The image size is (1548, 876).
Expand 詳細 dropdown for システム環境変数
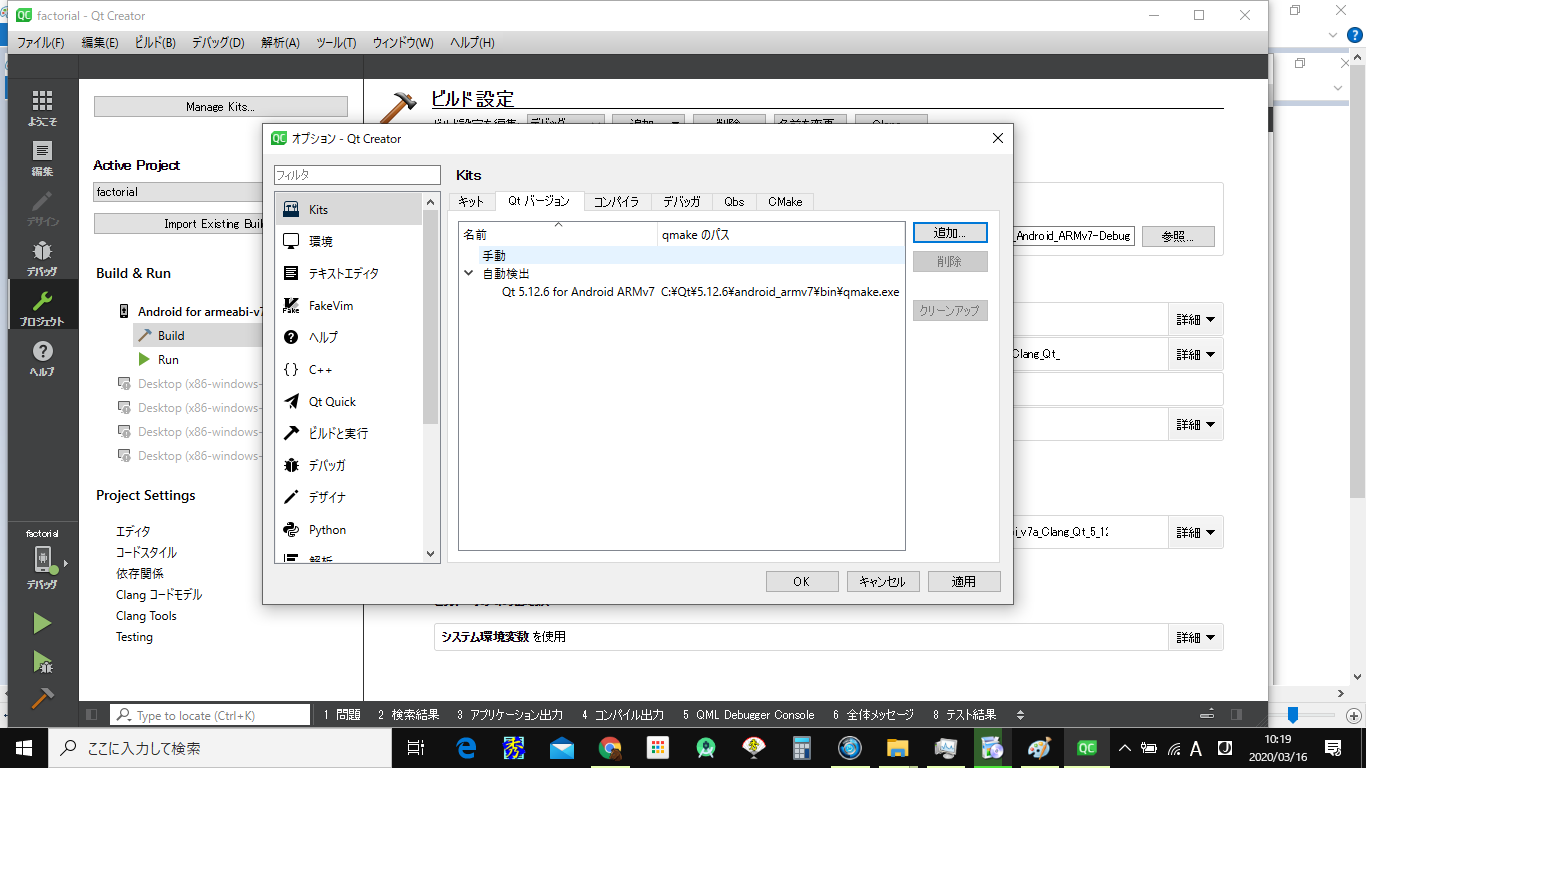click(1196, 637)
